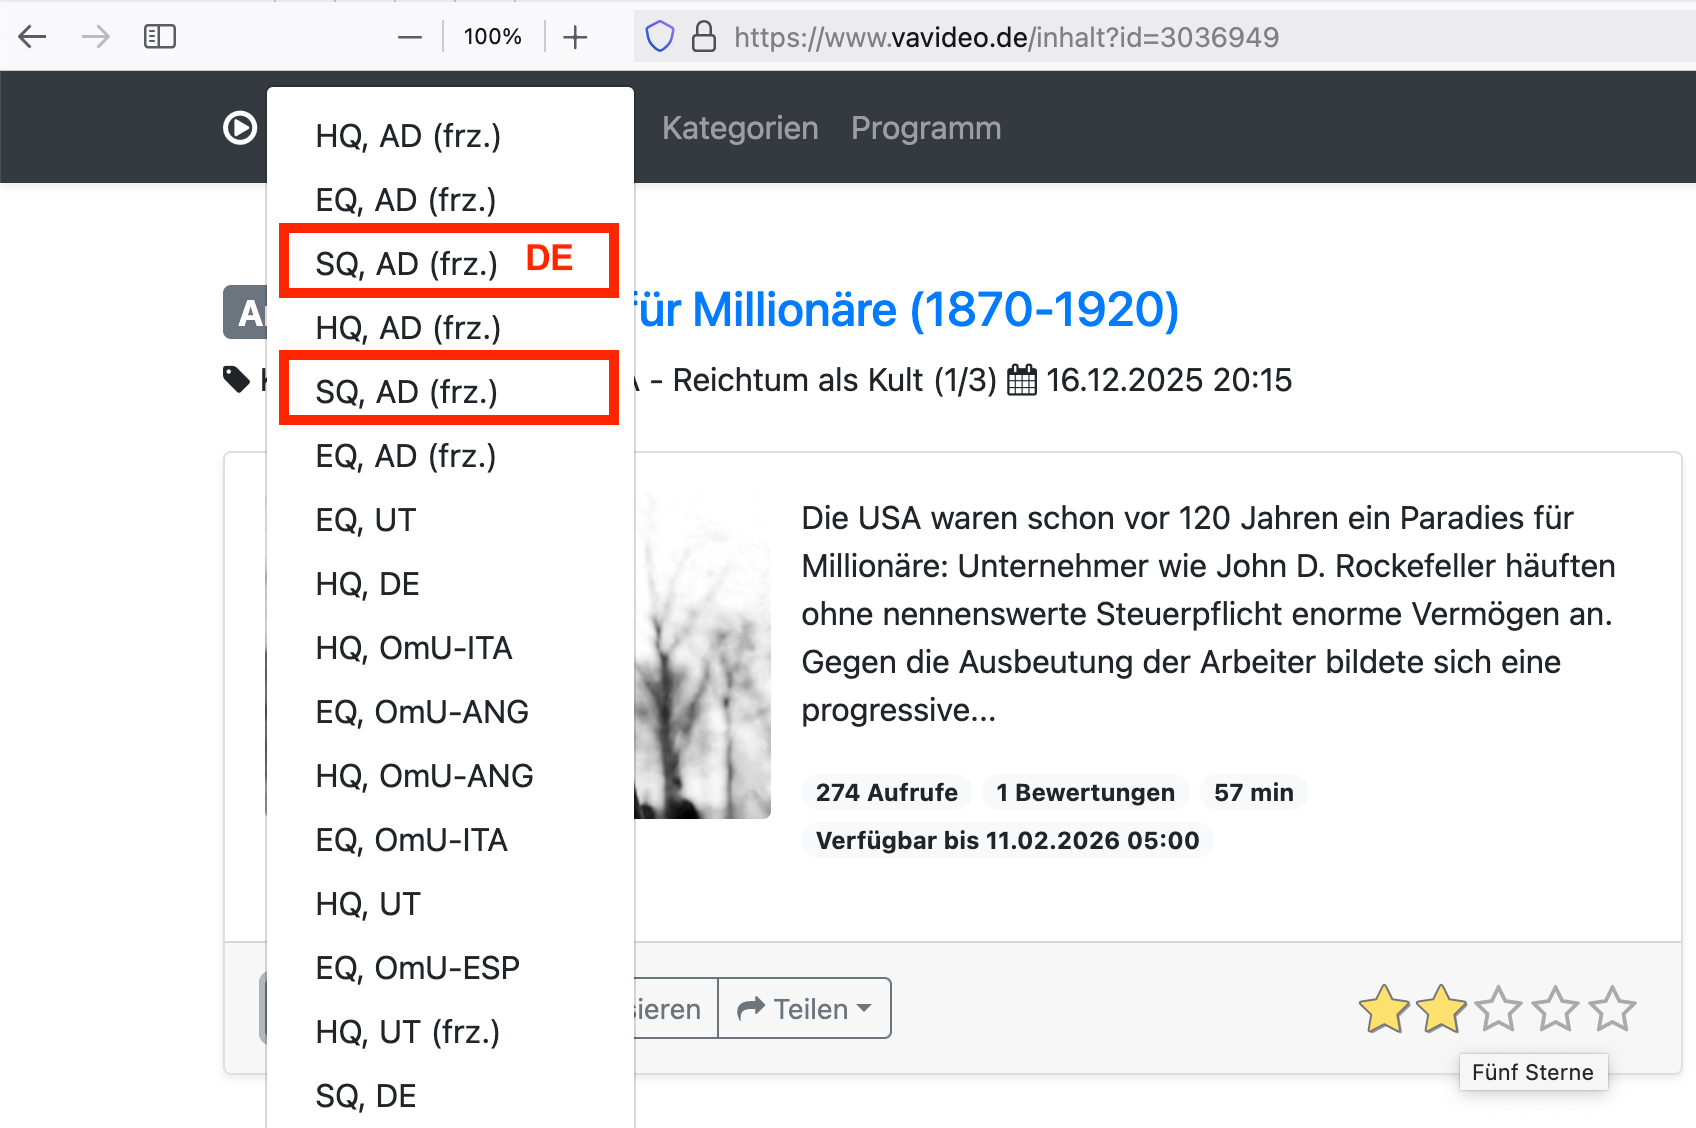Choose 'EQ, OmU-ESP' from the list
1696x1128 pixels.
(x=417, y=968)
